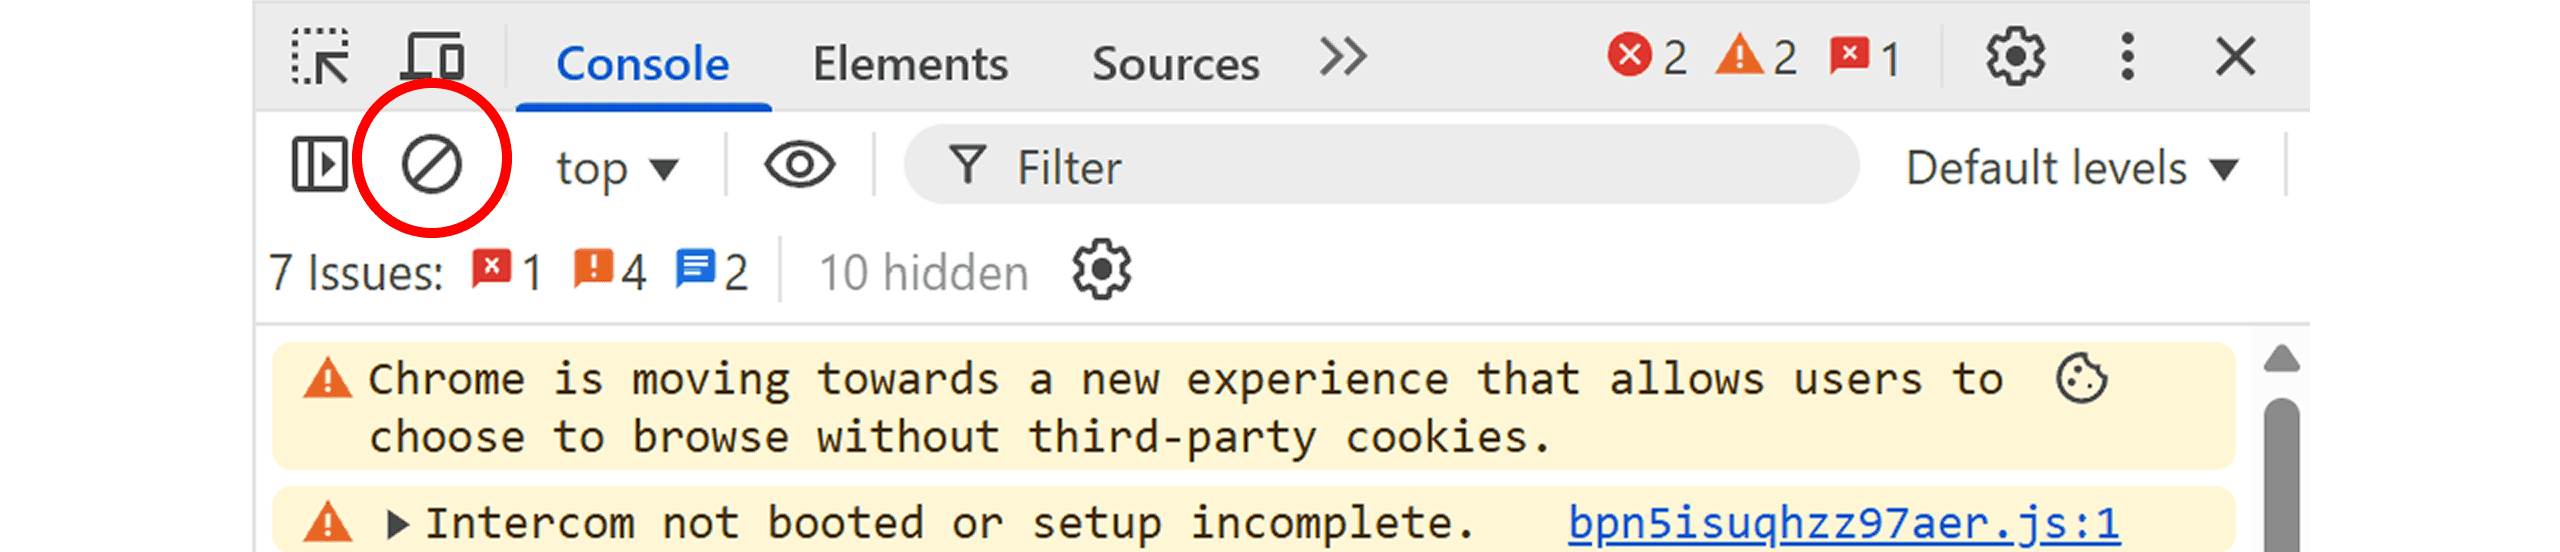Open DevTools settings gear in the top bar
The width and height of the screenshot is (2560, 552).
click(x=2014, y=58)
